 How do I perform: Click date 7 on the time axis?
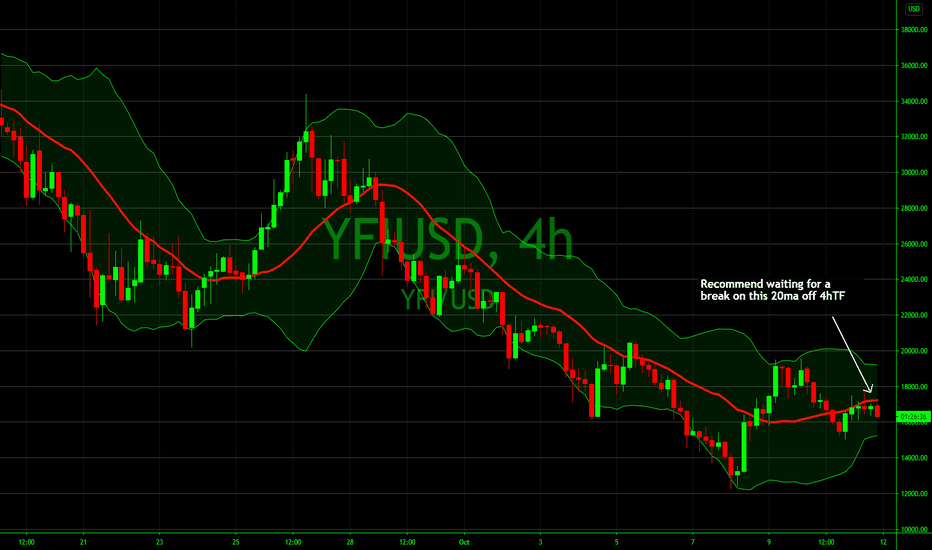(692, 542)
